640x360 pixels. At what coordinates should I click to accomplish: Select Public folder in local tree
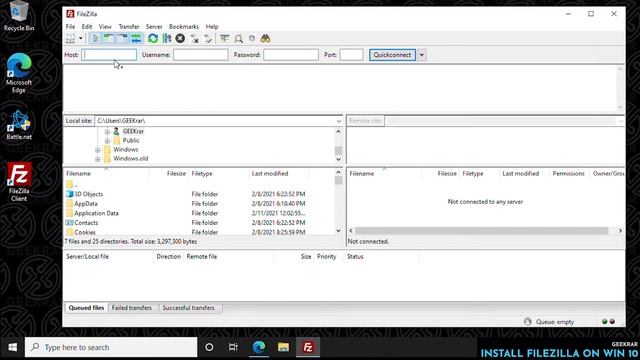(x=131, y=140)
